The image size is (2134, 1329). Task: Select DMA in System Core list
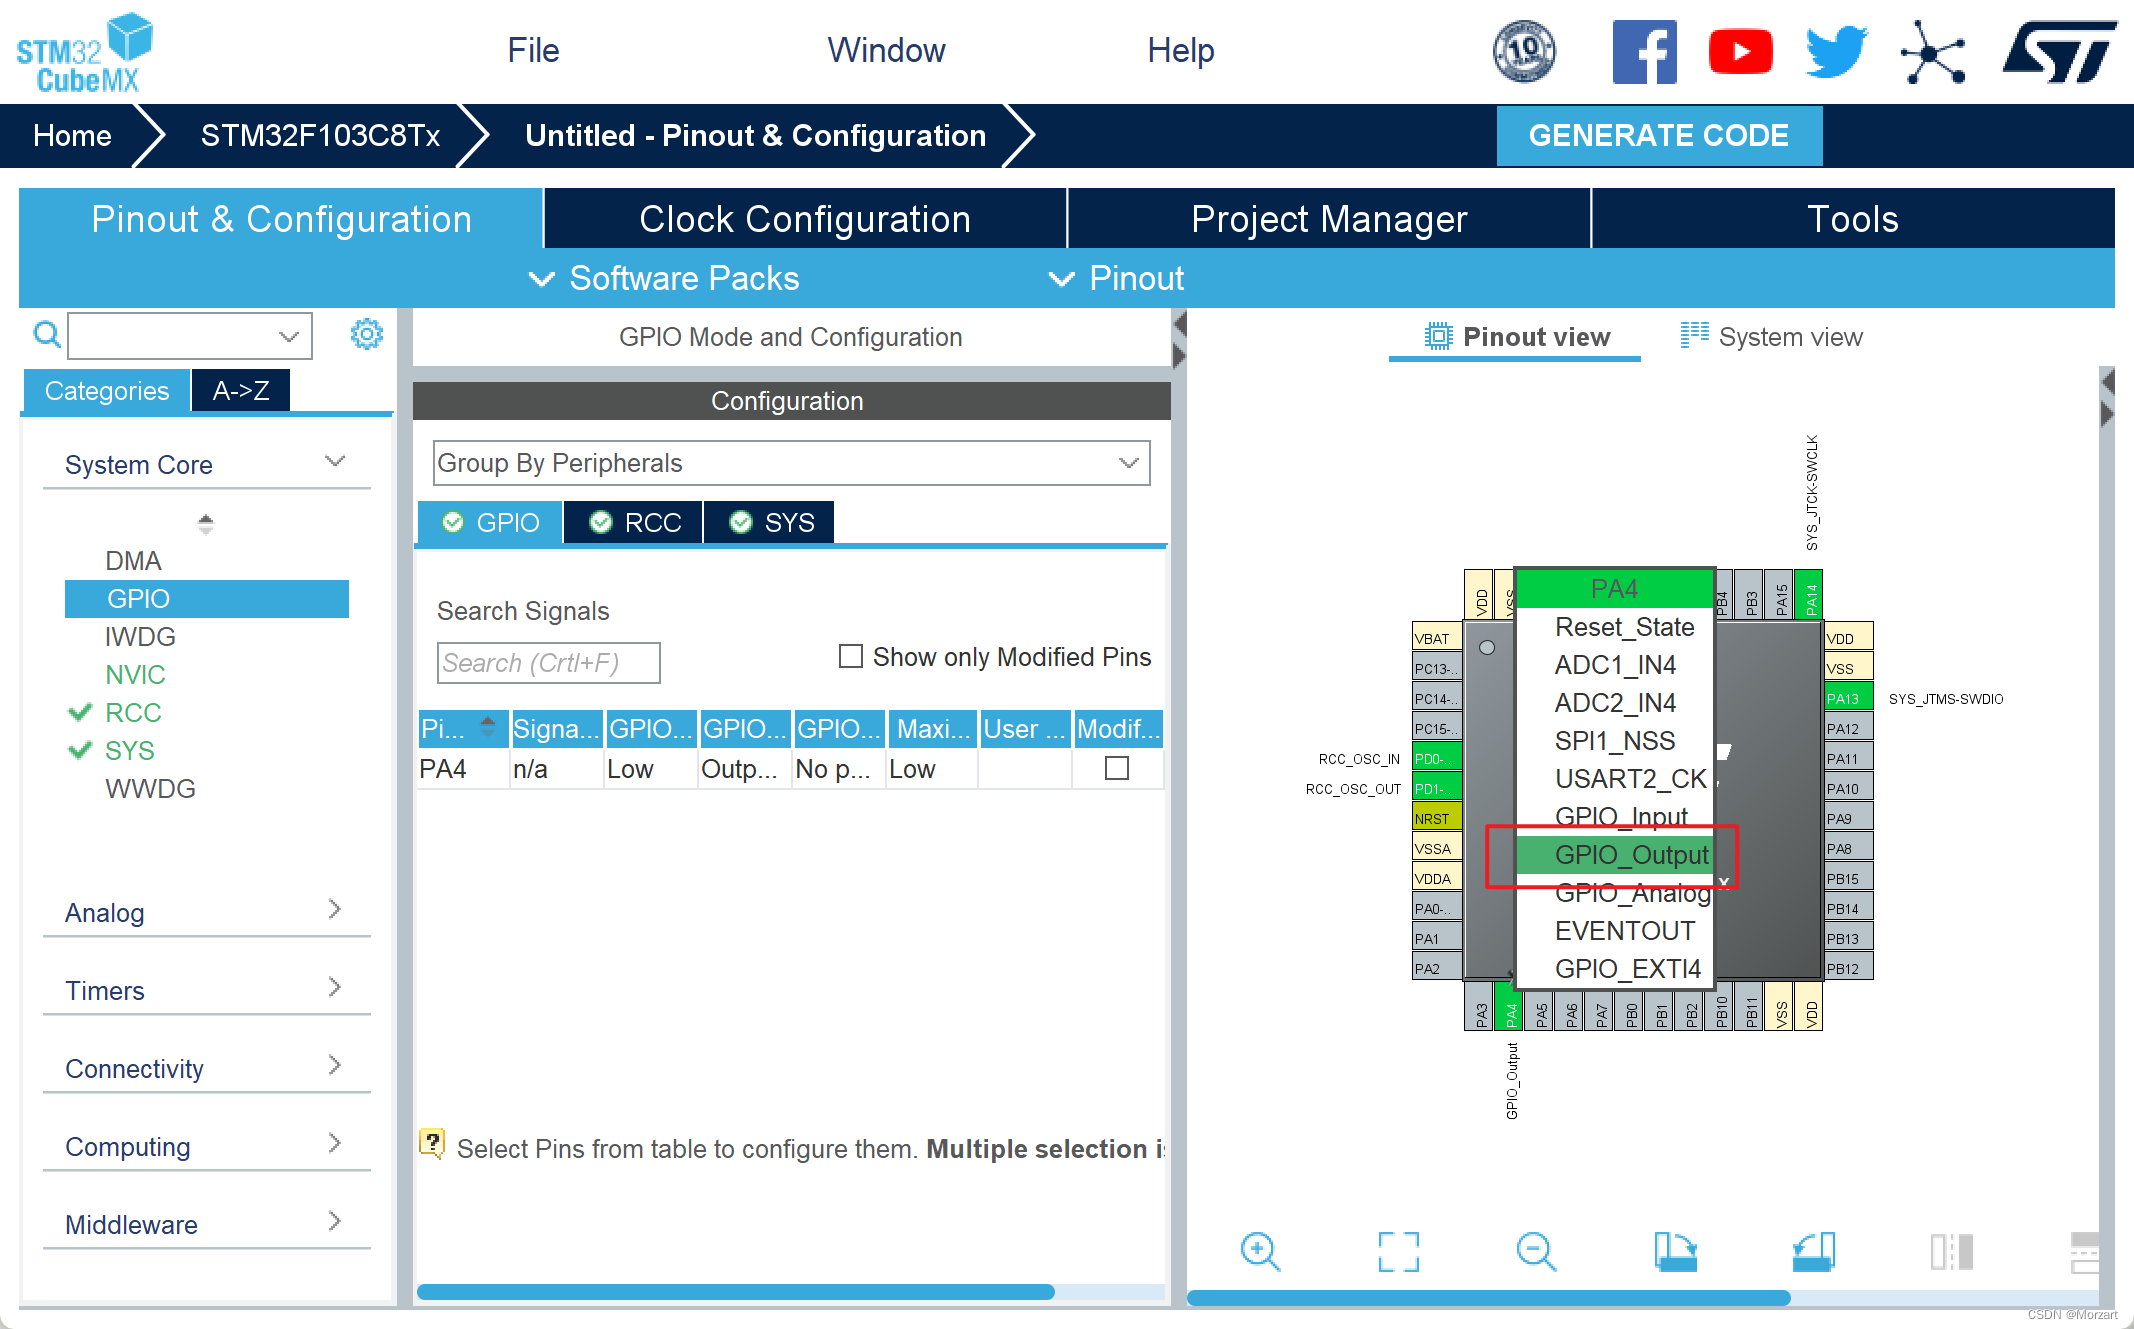coord(133,560)
